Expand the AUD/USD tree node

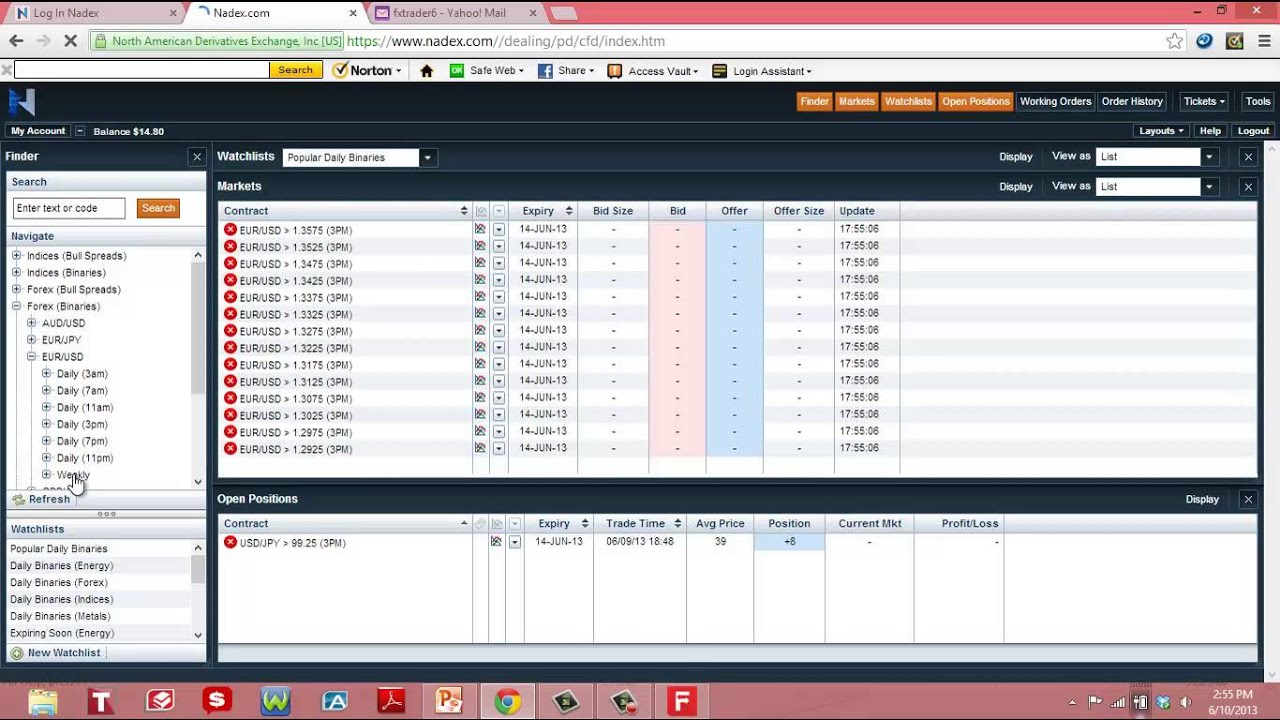[31, 323]
